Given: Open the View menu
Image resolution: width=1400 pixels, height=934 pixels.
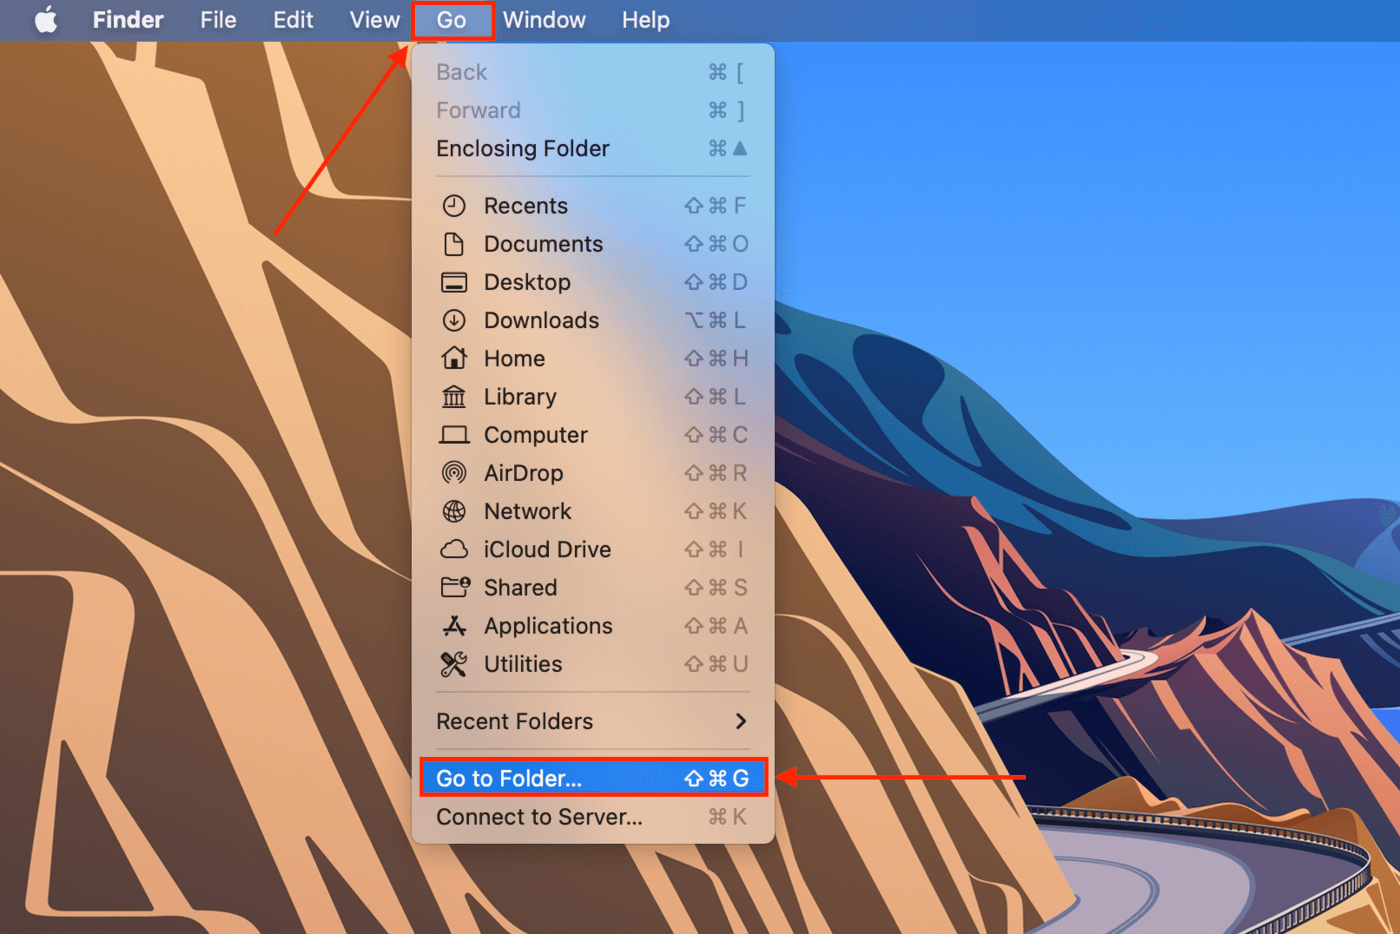Looking at the screenshot, I should [375, 20].
